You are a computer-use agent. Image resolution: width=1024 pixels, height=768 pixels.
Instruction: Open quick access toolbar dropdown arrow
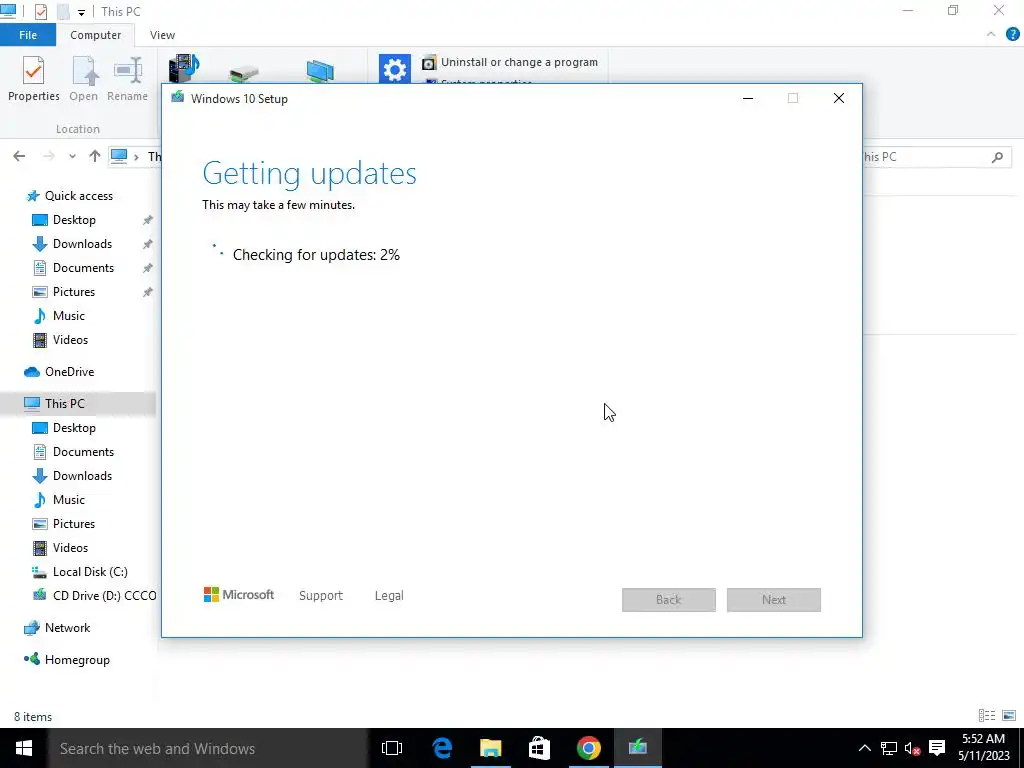coord(81,12)
